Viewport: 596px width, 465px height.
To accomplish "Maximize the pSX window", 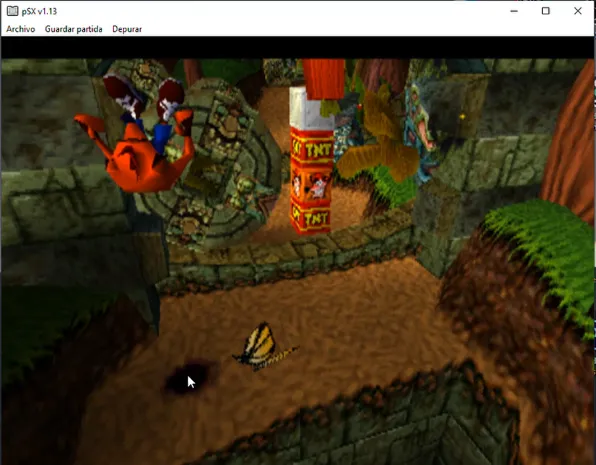I will point(545,11).
